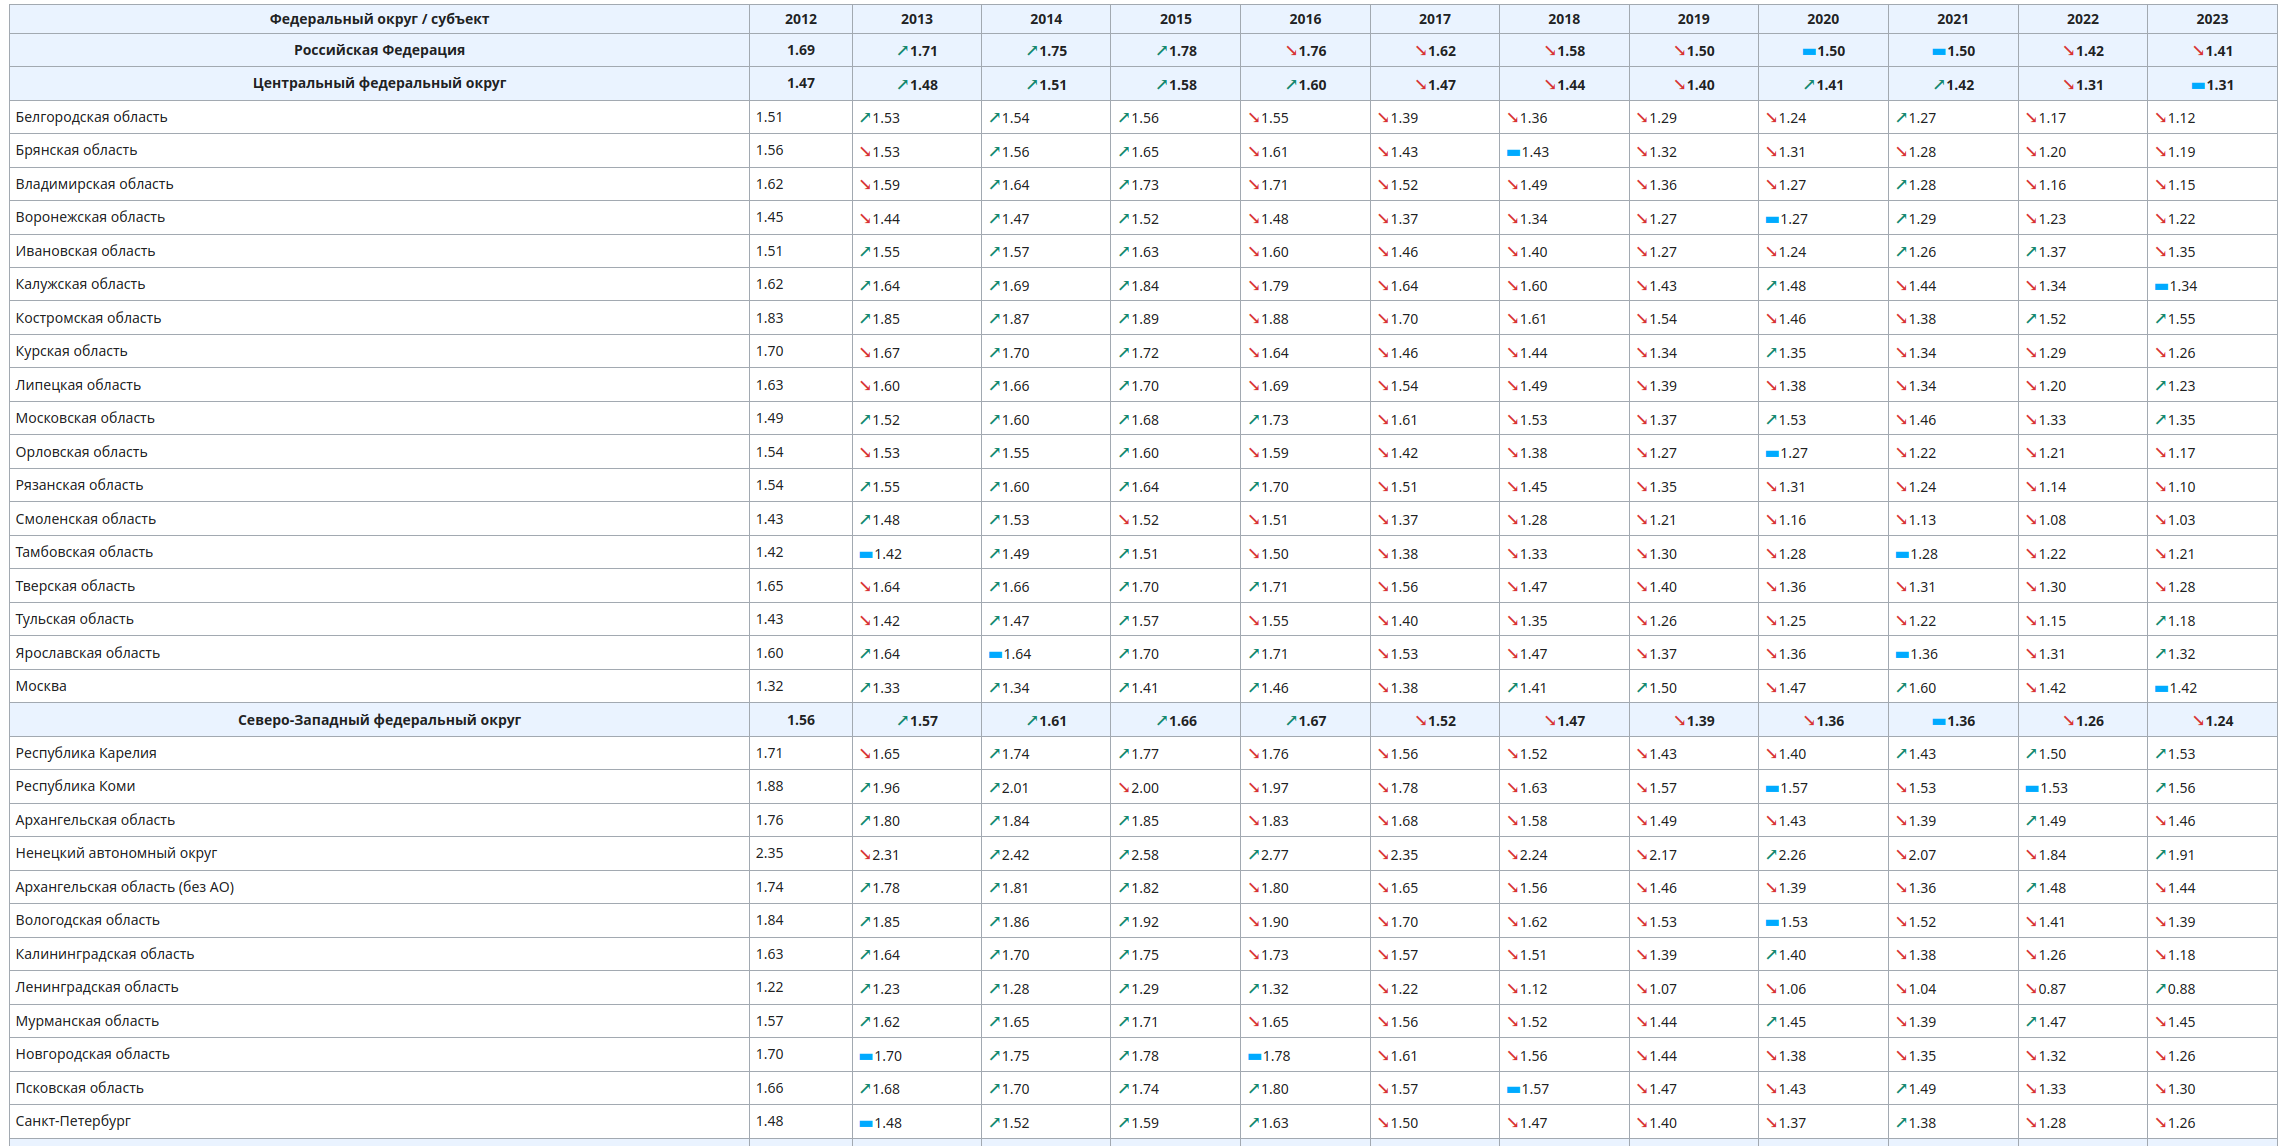Click the Тверская область row name
The width and height of the screenshot is (2287, 1146).
(75, 586)
